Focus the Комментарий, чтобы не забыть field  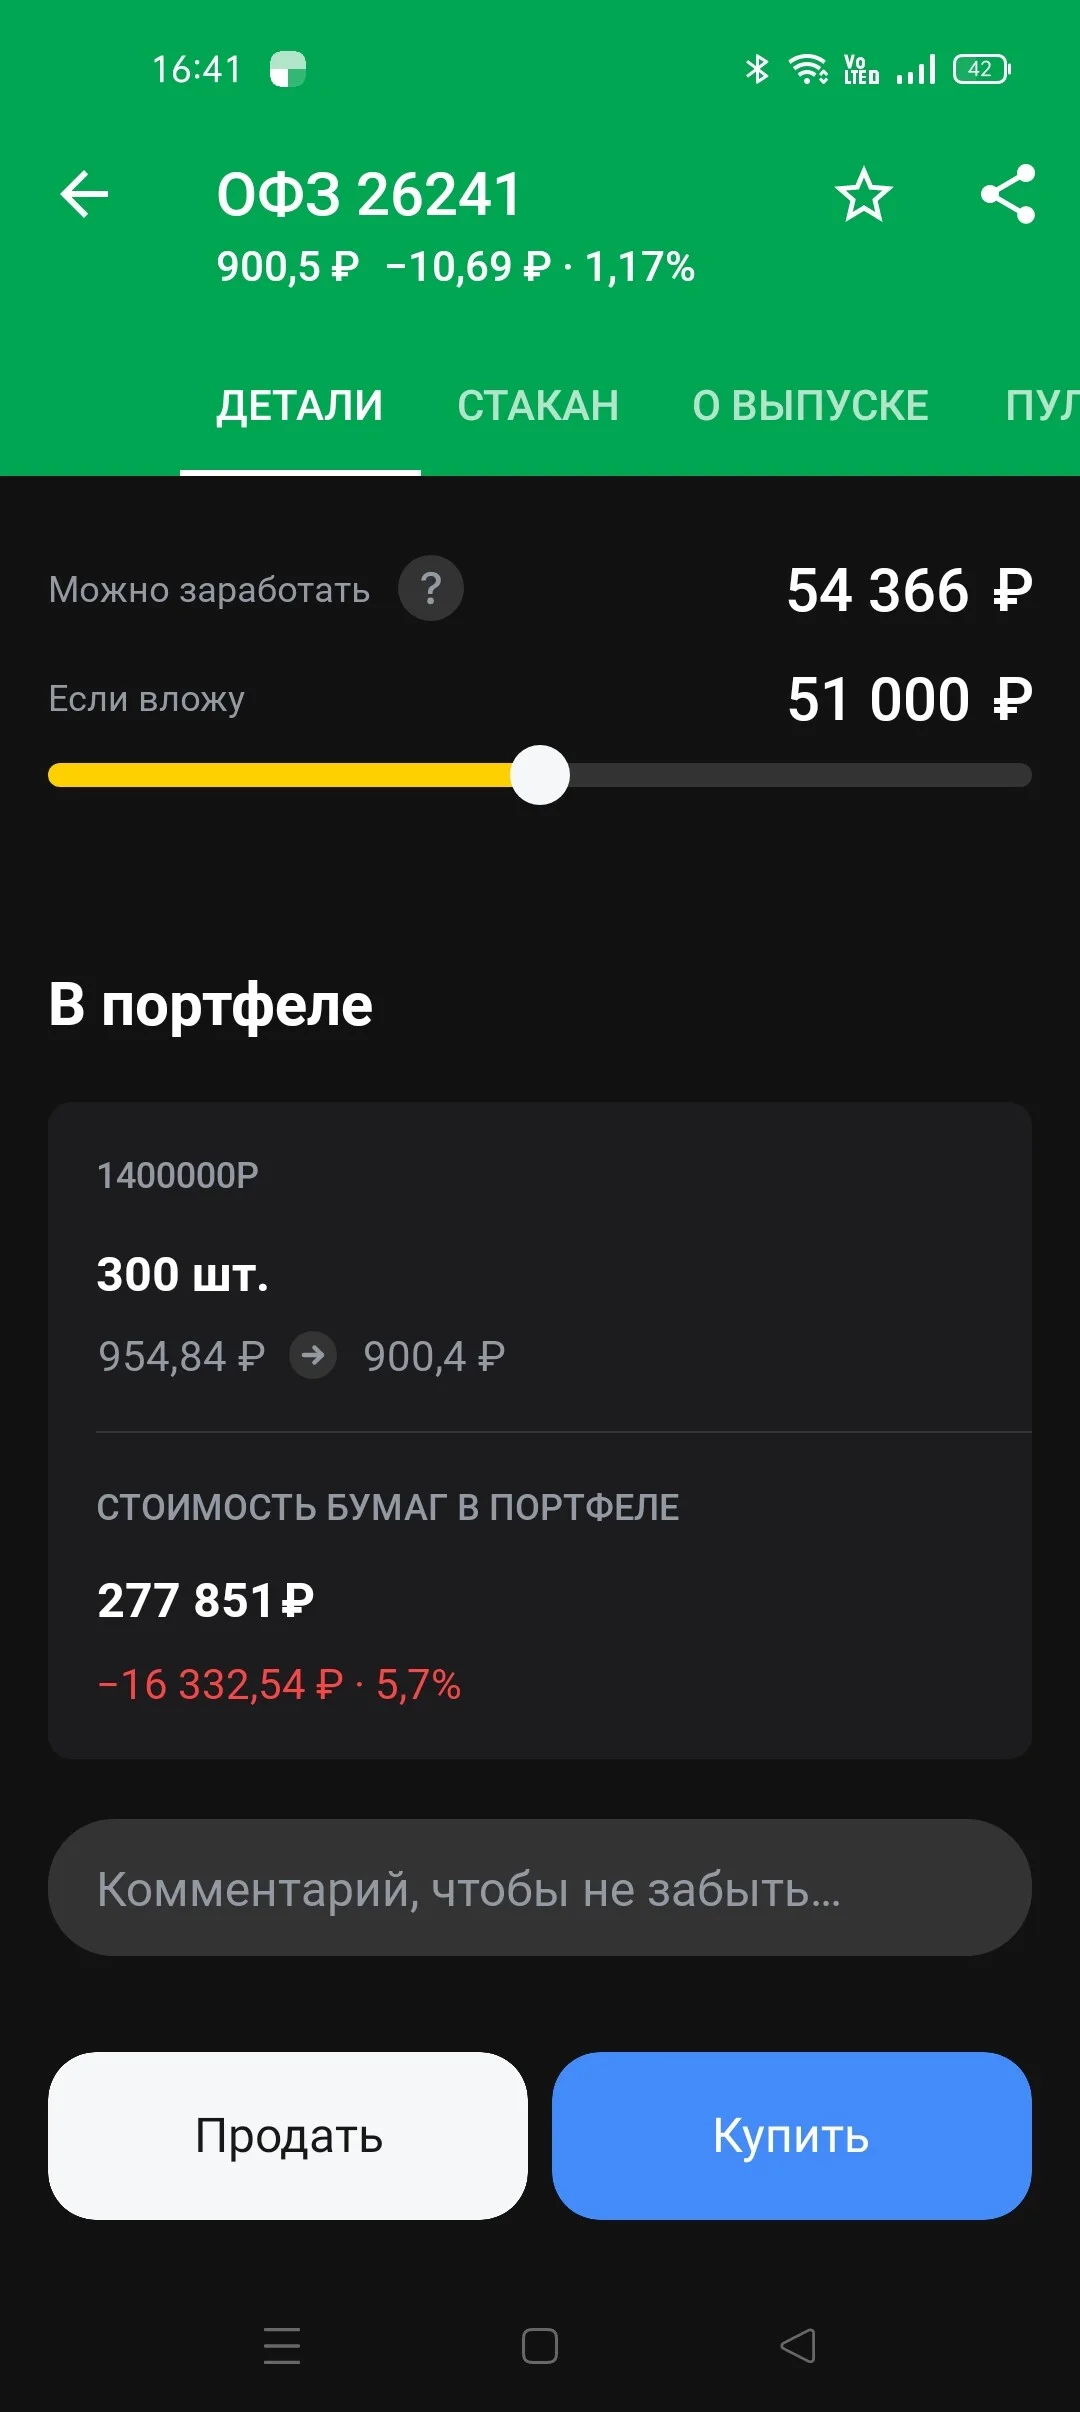coord(540,1888)
